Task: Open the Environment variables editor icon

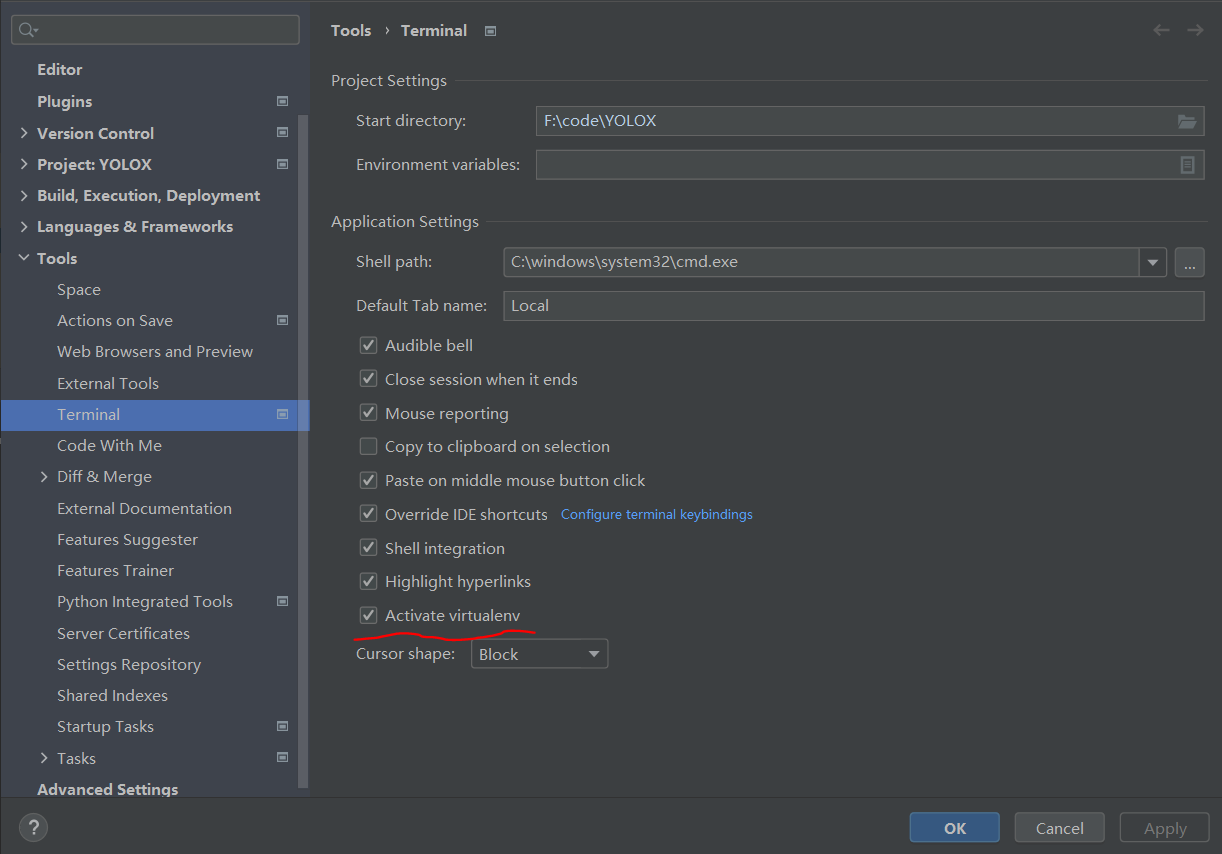Action: click(1187, 165)
